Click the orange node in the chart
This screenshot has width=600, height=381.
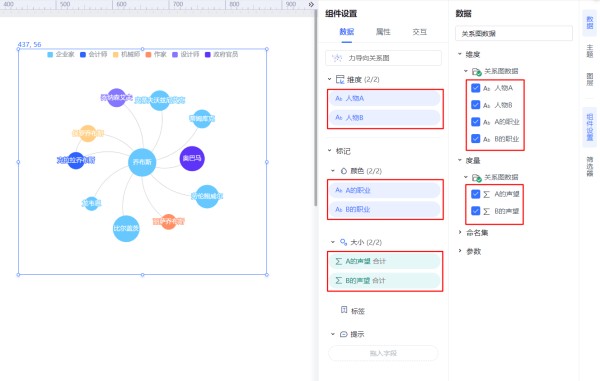[x=168, y=221]
